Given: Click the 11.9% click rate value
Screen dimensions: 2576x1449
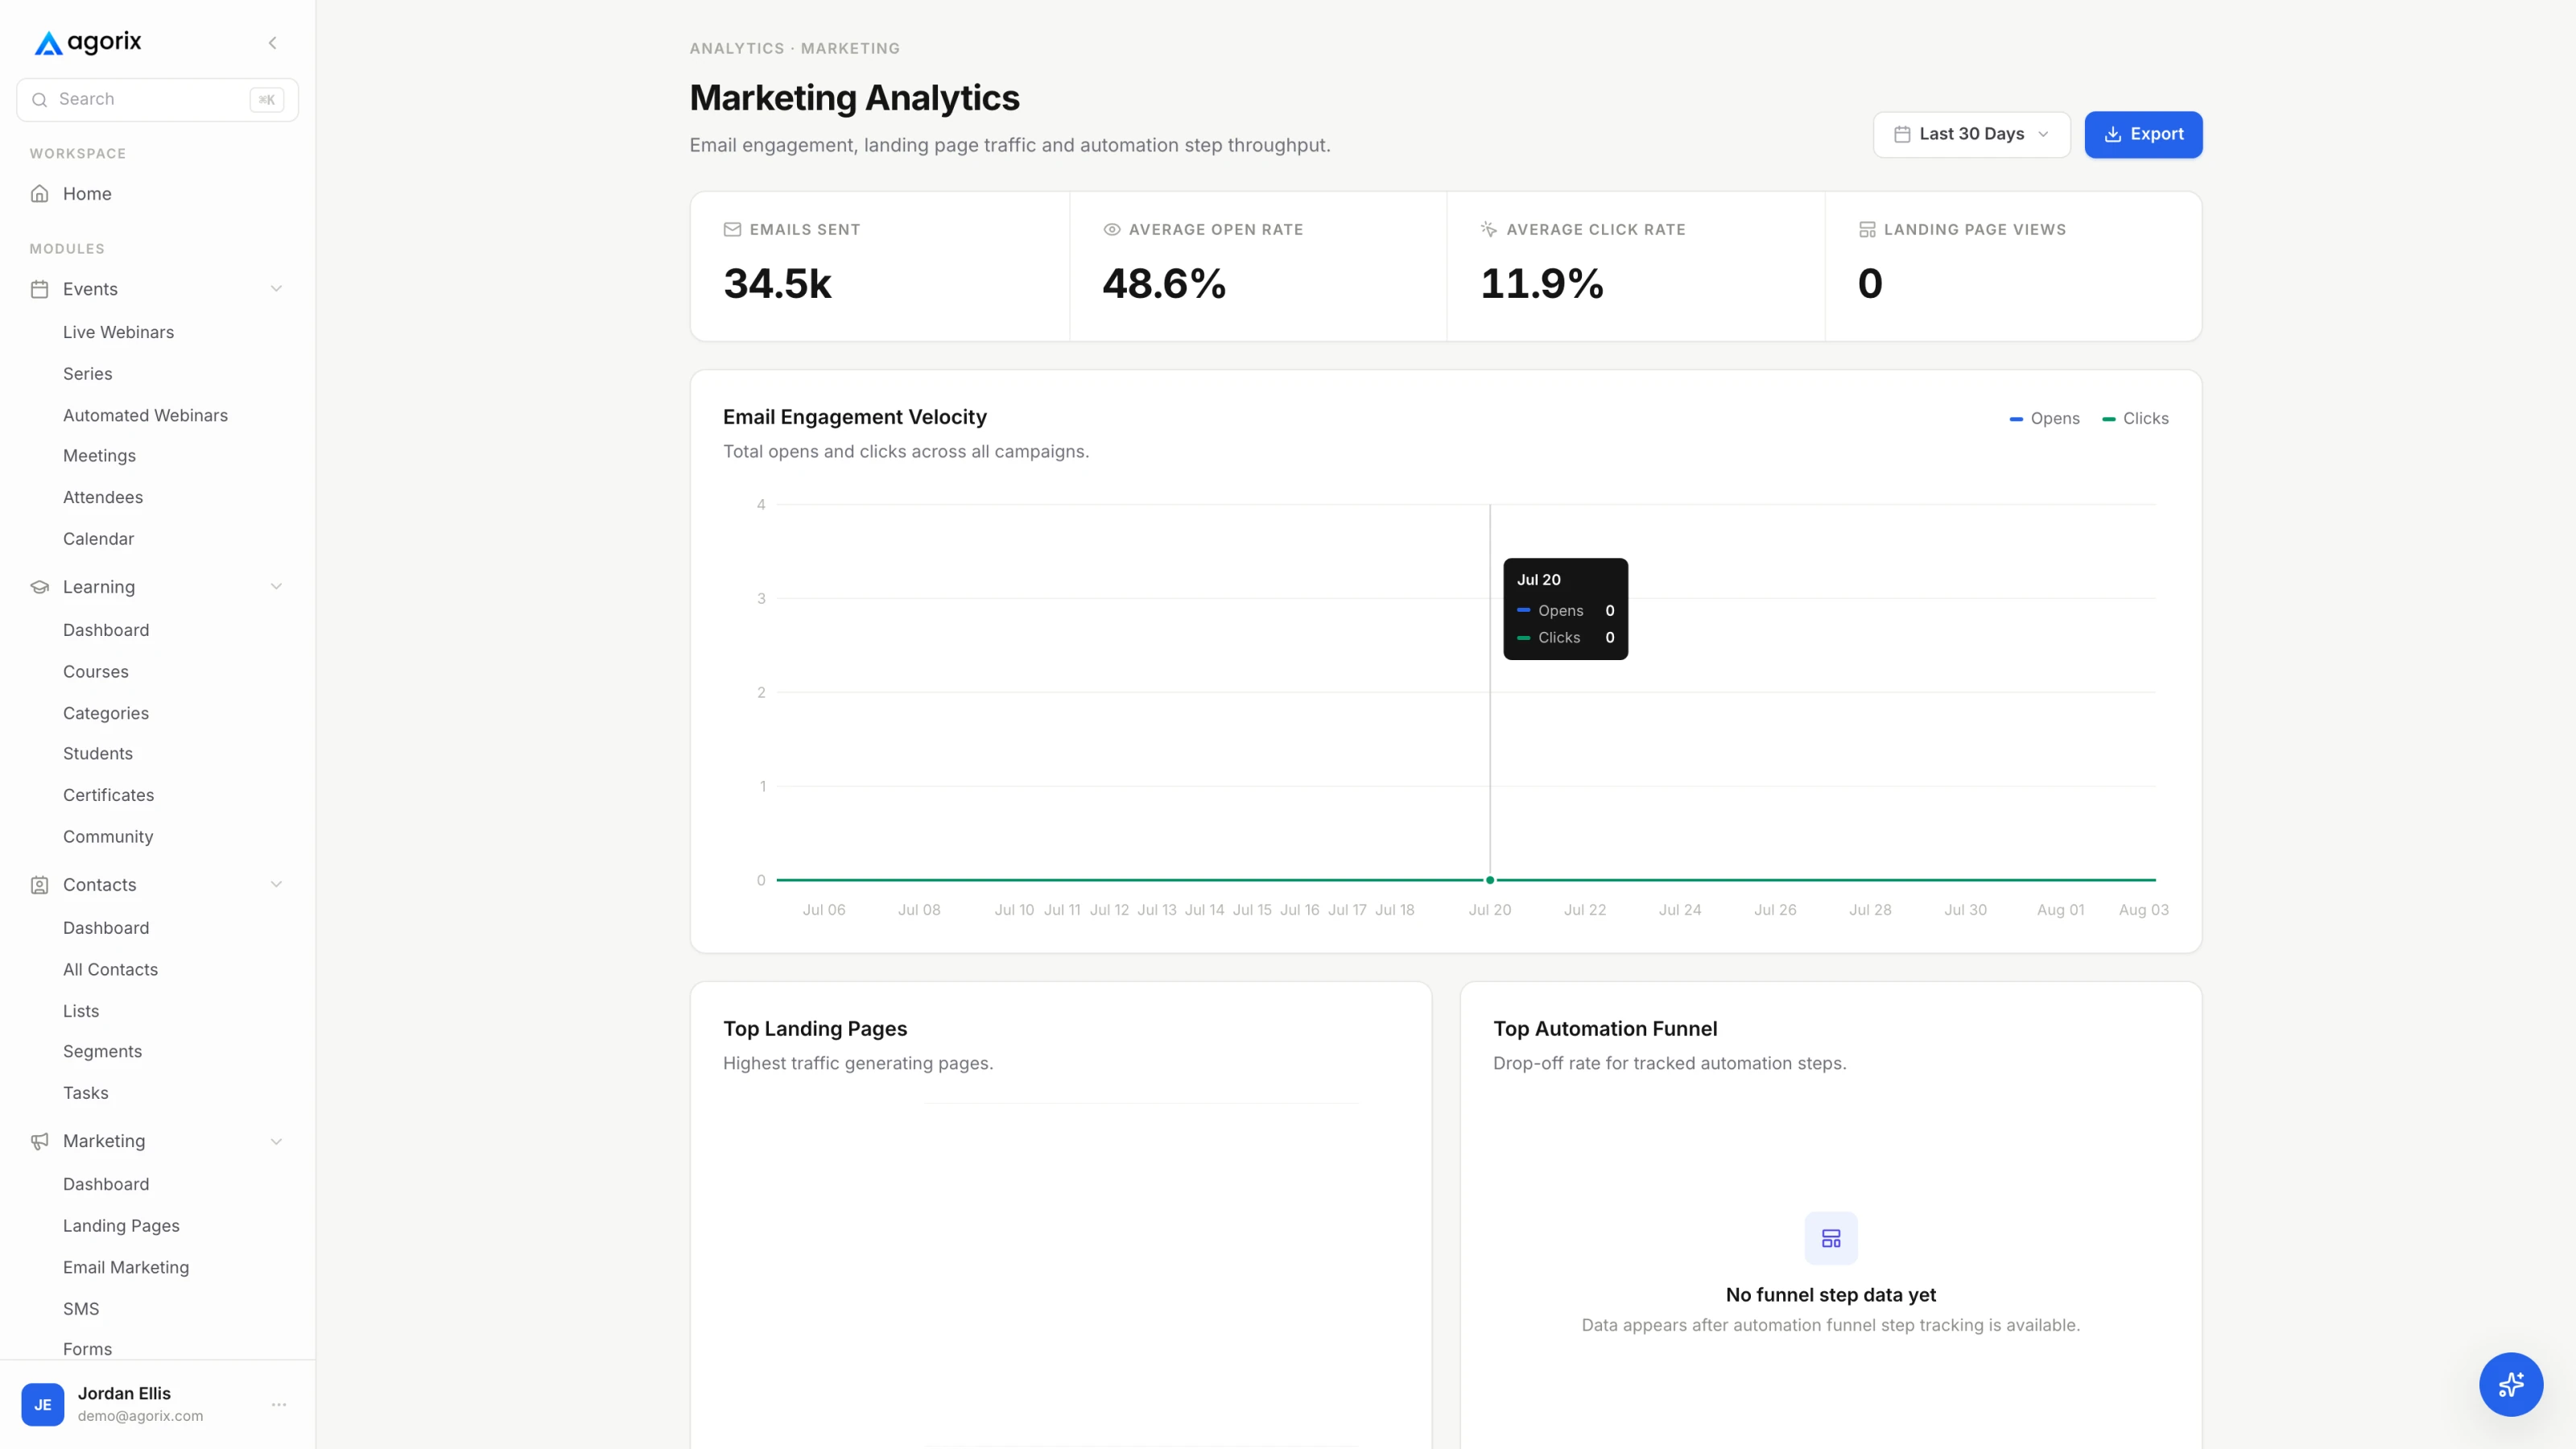Looking at the screenshot, I should [x=1542, y=283].
